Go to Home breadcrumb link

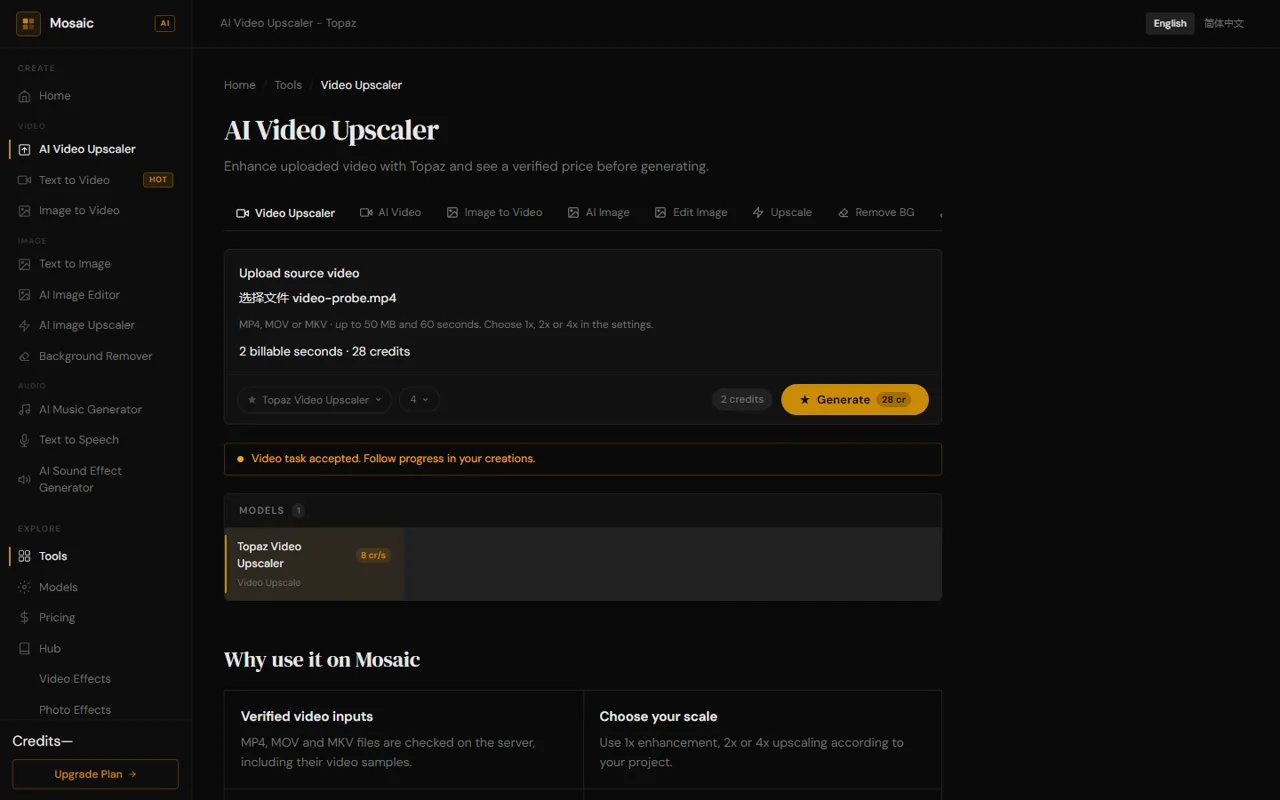coord(240,85)
